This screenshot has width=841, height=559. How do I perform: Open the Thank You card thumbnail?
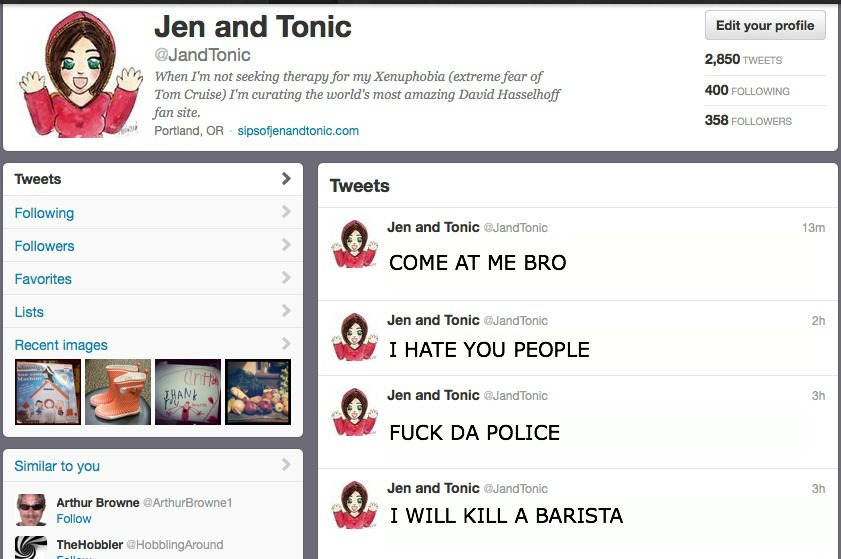[x=188, y=392]
